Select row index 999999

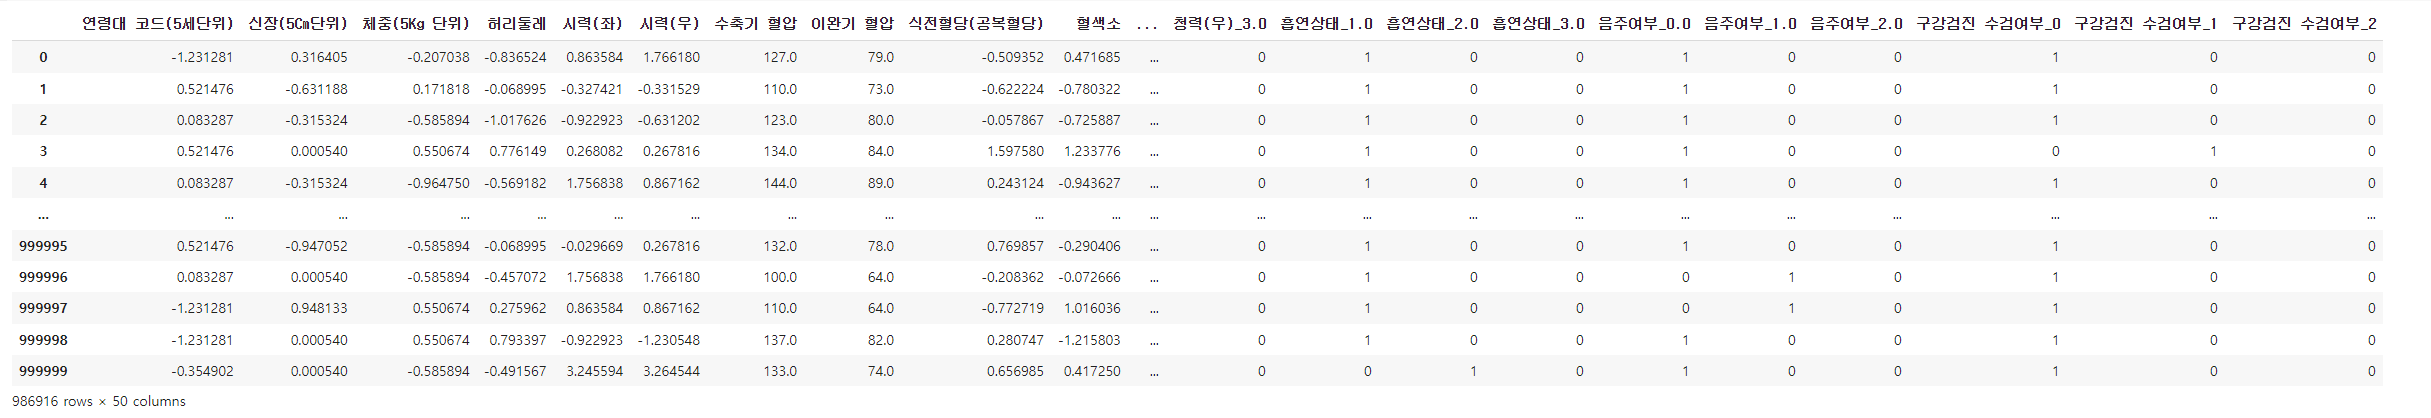point(43,371)
